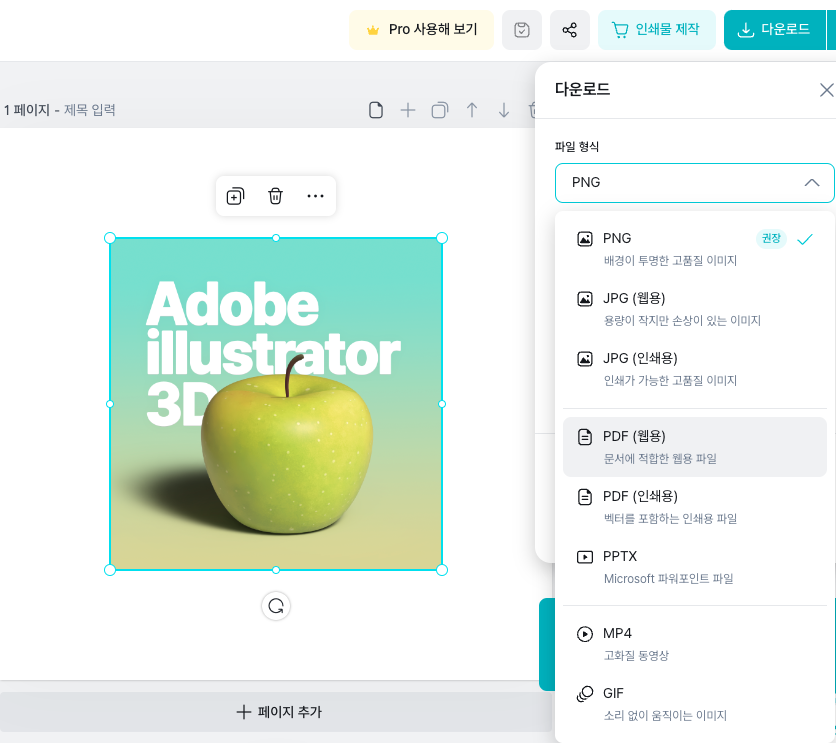Select 'PDF (웹용)' format option

(694, 447)
